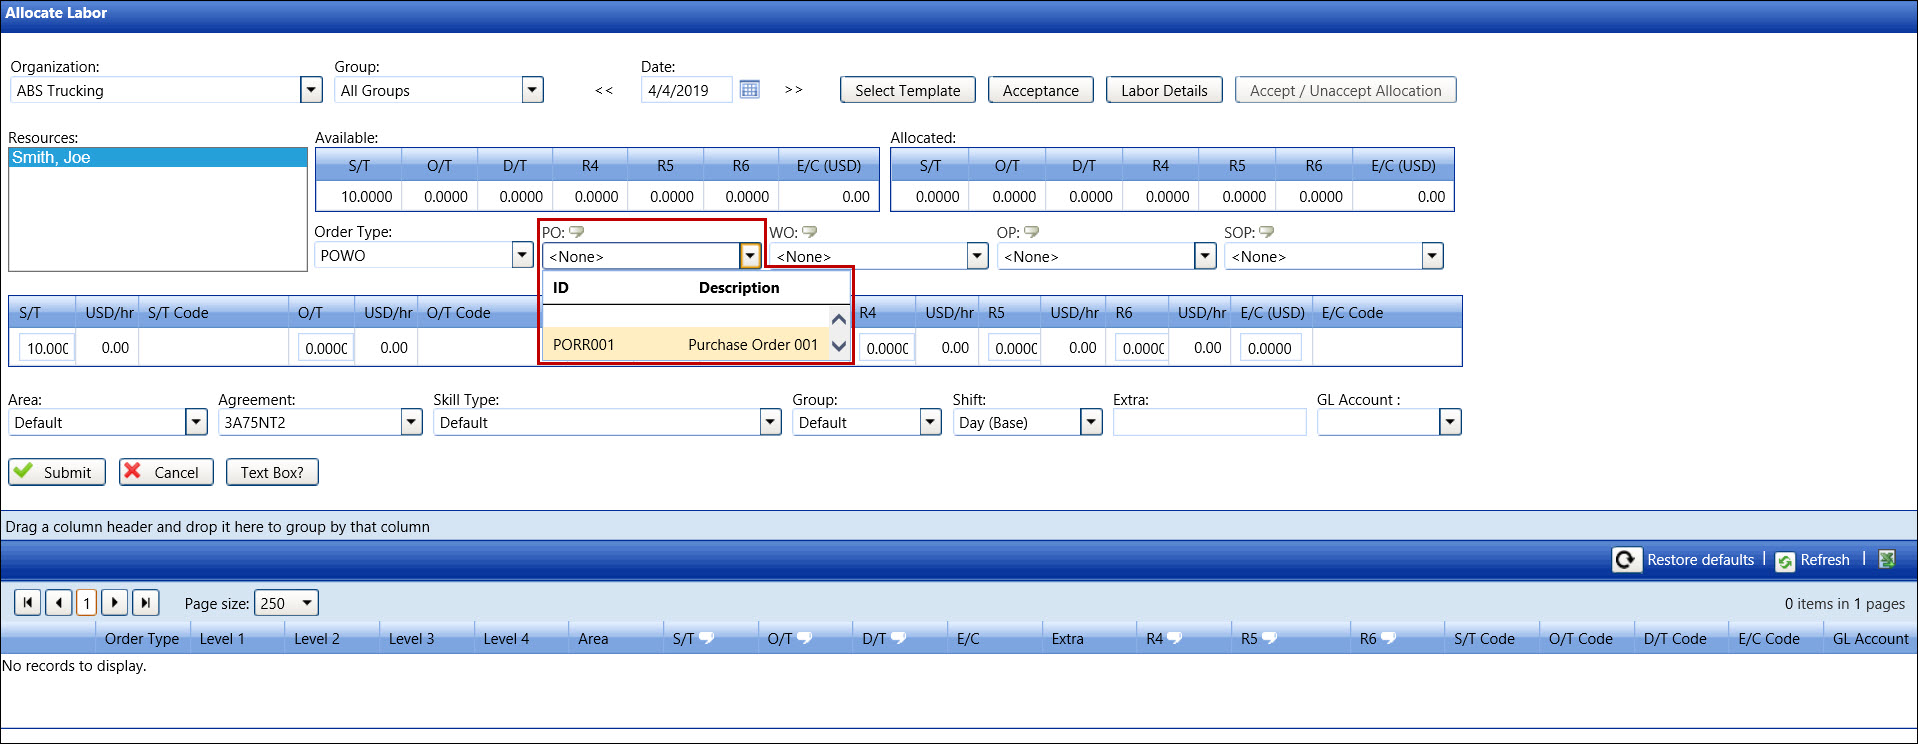Open the Order Type dropdown
This screenshot has width=1918, height=744.
(x=522, y=256)
